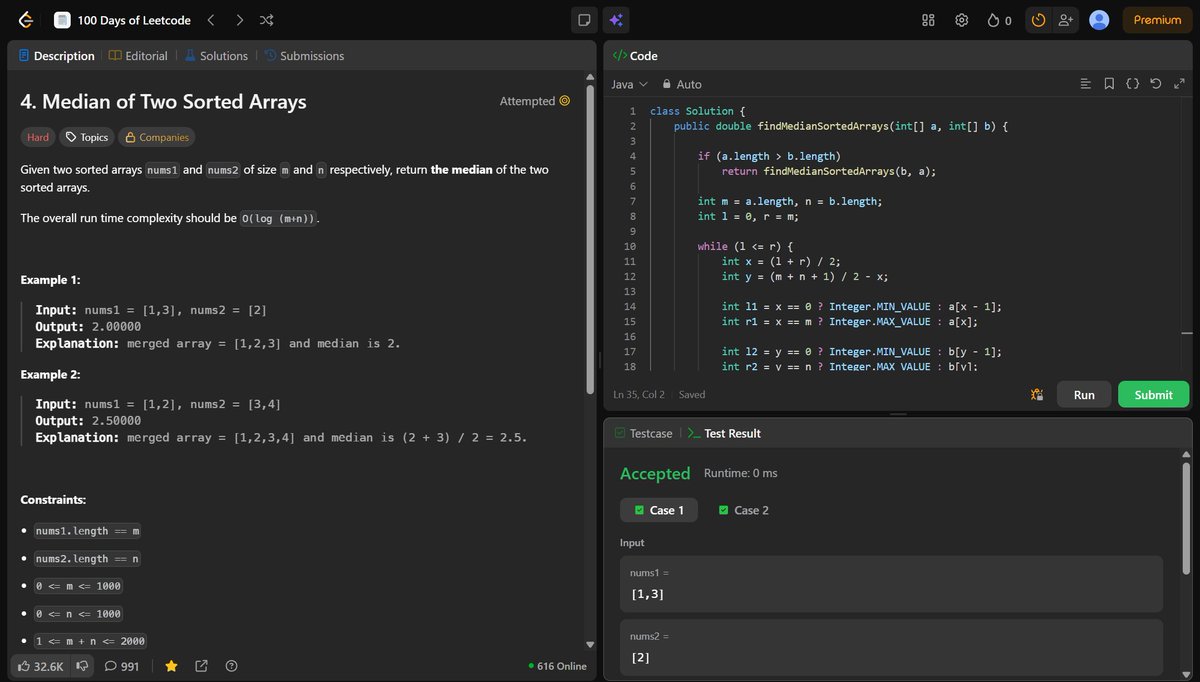Expand the locked Companies tag
This screenshot has width=1200, height=682.
tap(156, 137)
